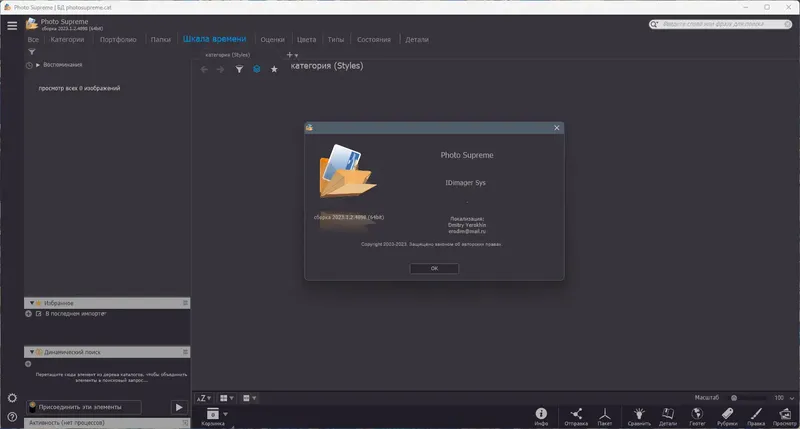Close the About dialog
Screen dimensions: 800x429
tap(557, 128)
